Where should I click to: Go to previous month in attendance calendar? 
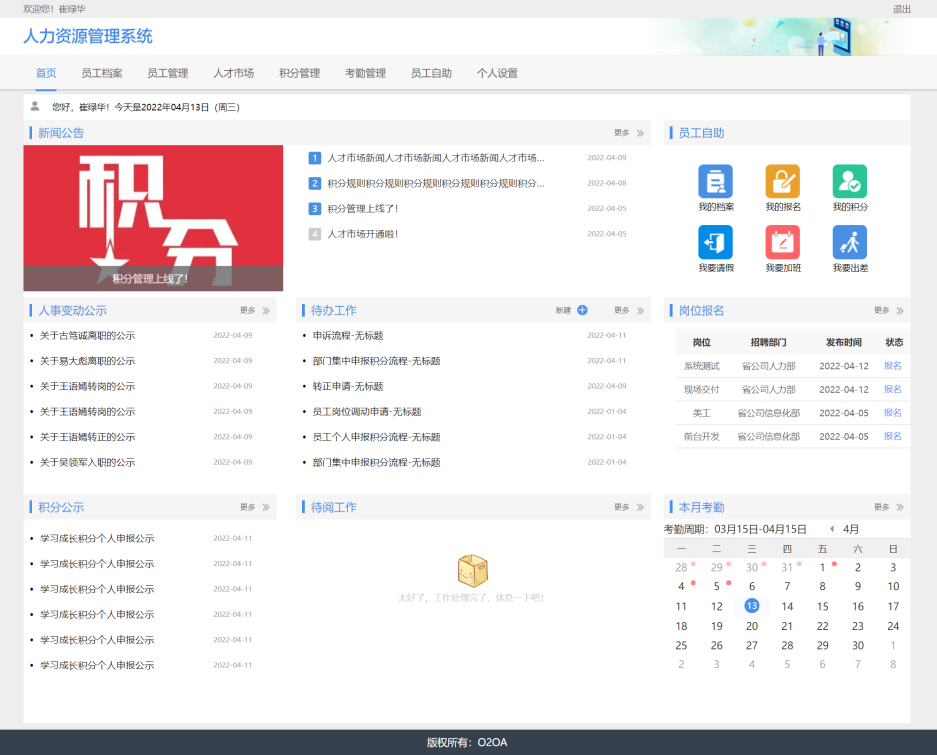click(831, 529)
